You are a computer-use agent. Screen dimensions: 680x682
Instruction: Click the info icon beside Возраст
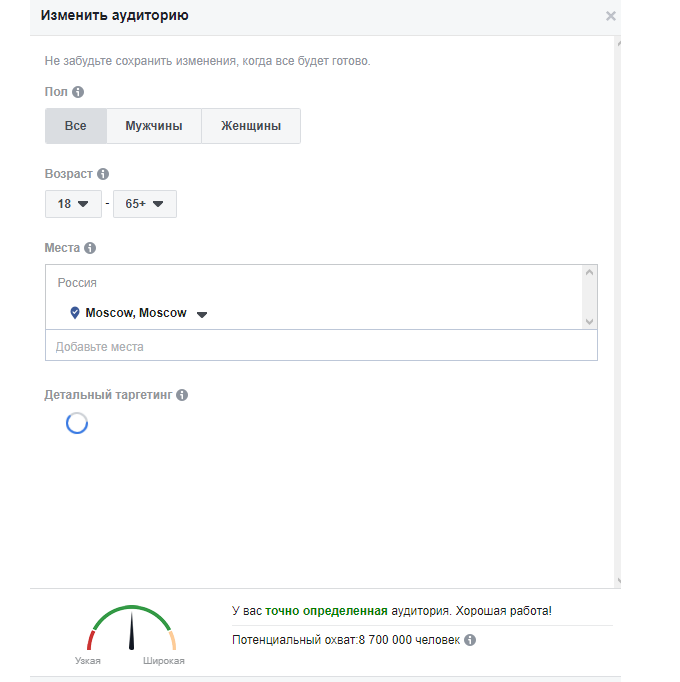click(103, 174)
